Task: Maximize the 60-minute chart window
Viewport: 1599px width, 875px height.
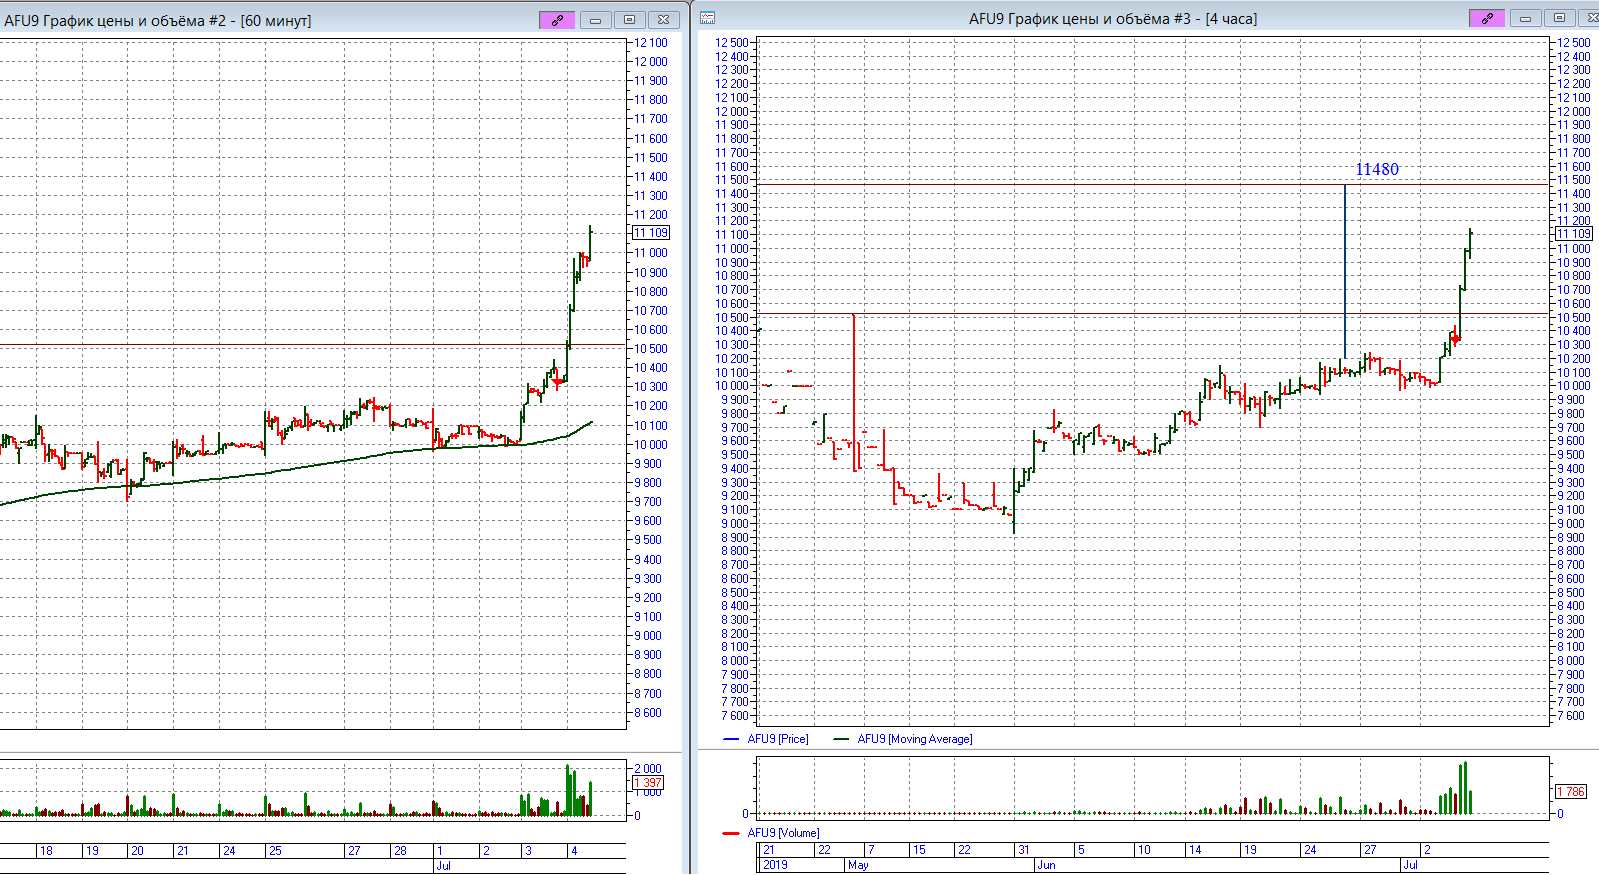Action: coord(629,20)
